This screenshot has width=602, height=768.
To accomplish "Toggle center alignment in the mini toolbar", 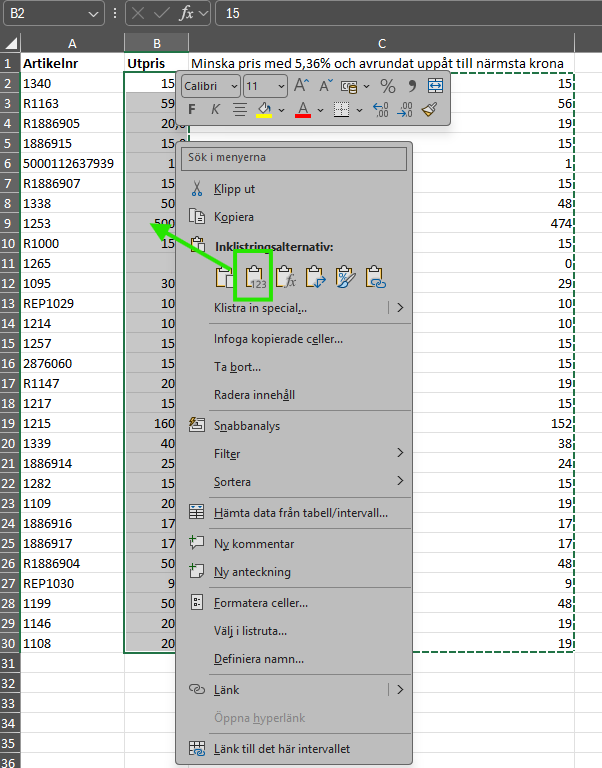I will pos(240,110).
